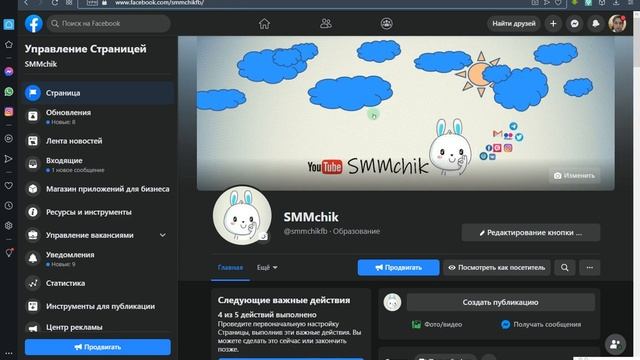Click the Продвигать button under the page name

(x=398, y=268)
